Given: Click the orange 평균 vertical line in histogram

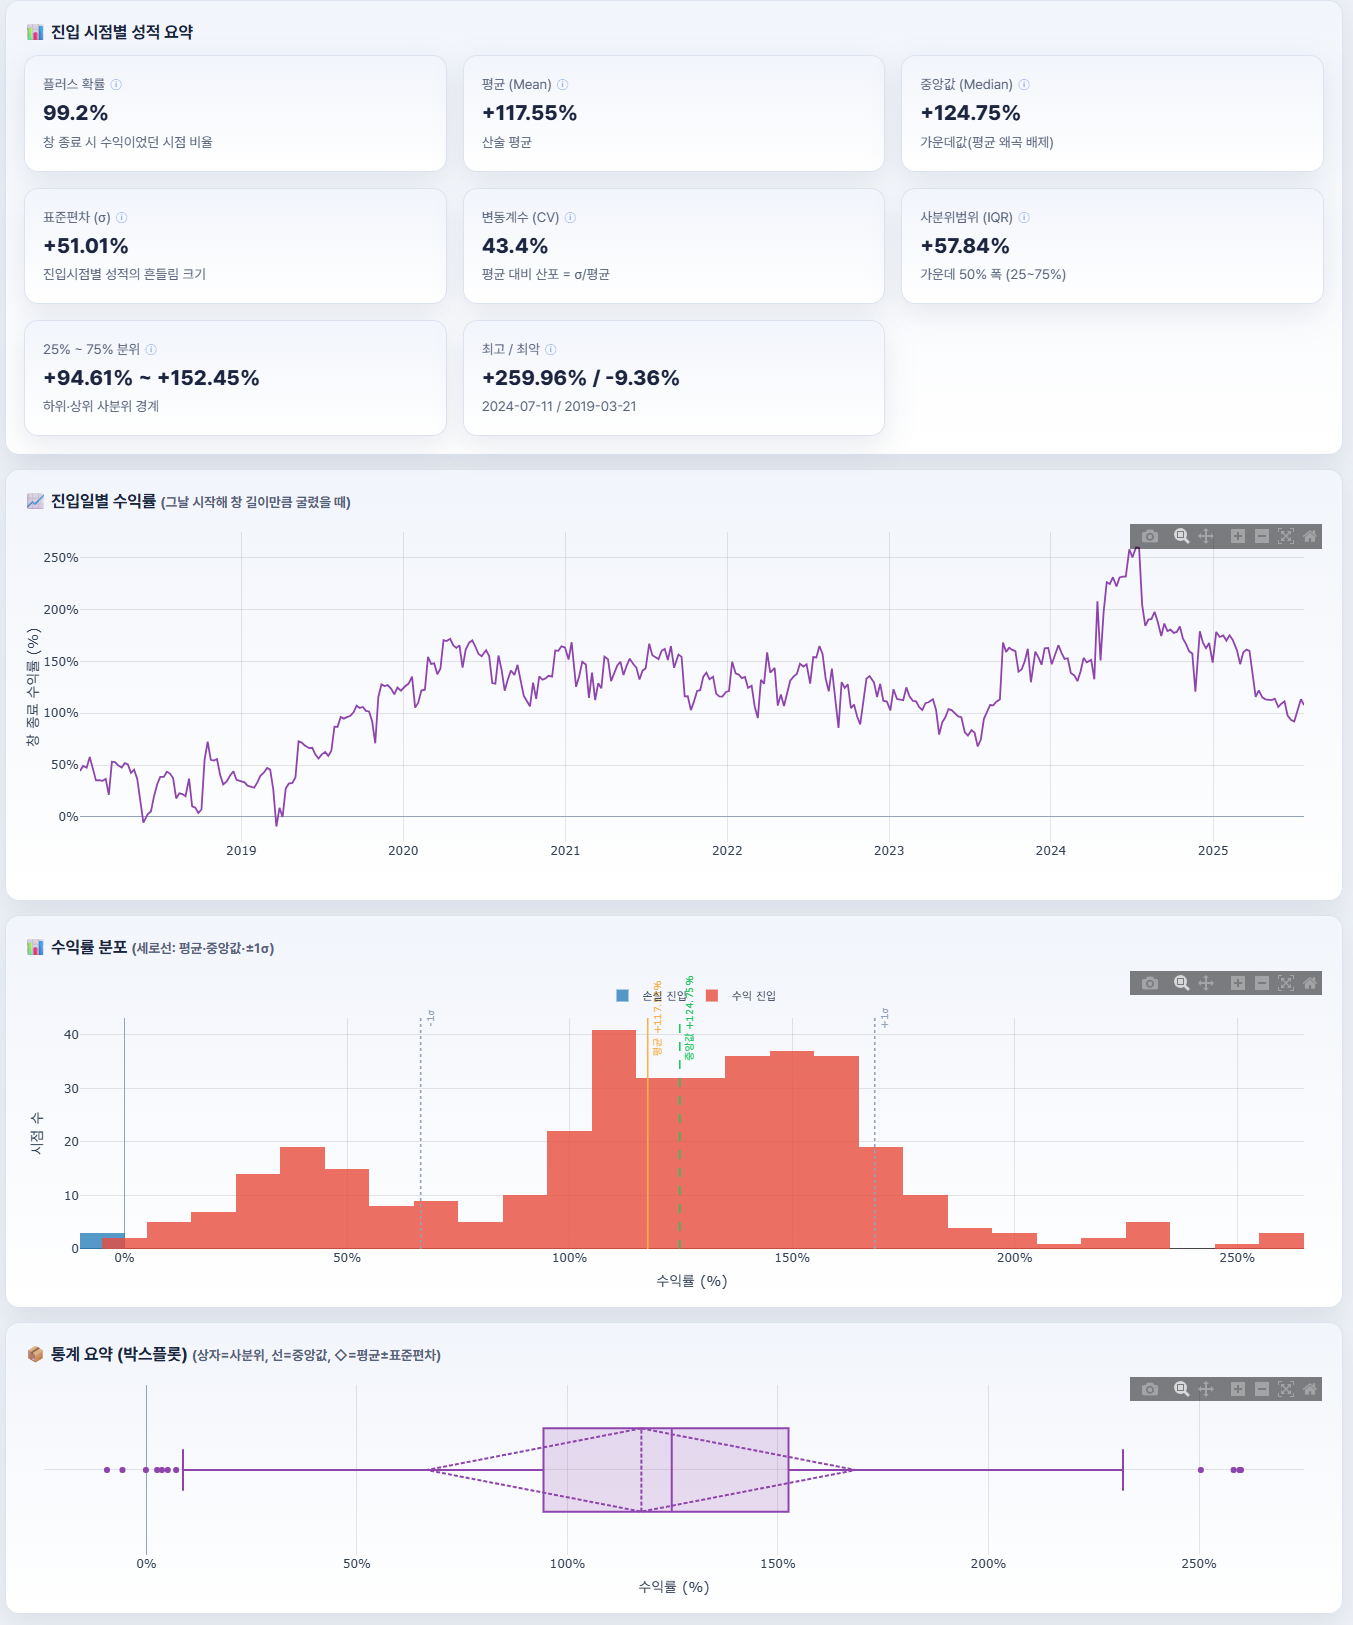Looking at the screenshot, I should point(648,1140).
